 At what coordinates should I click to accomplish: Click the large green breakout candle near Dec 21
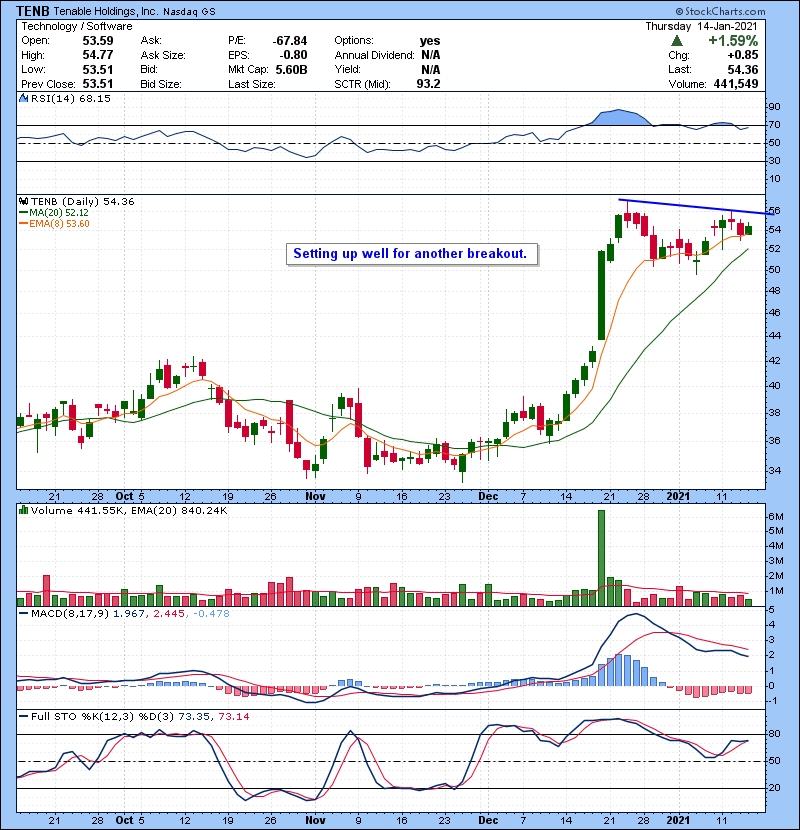(601, 295)
